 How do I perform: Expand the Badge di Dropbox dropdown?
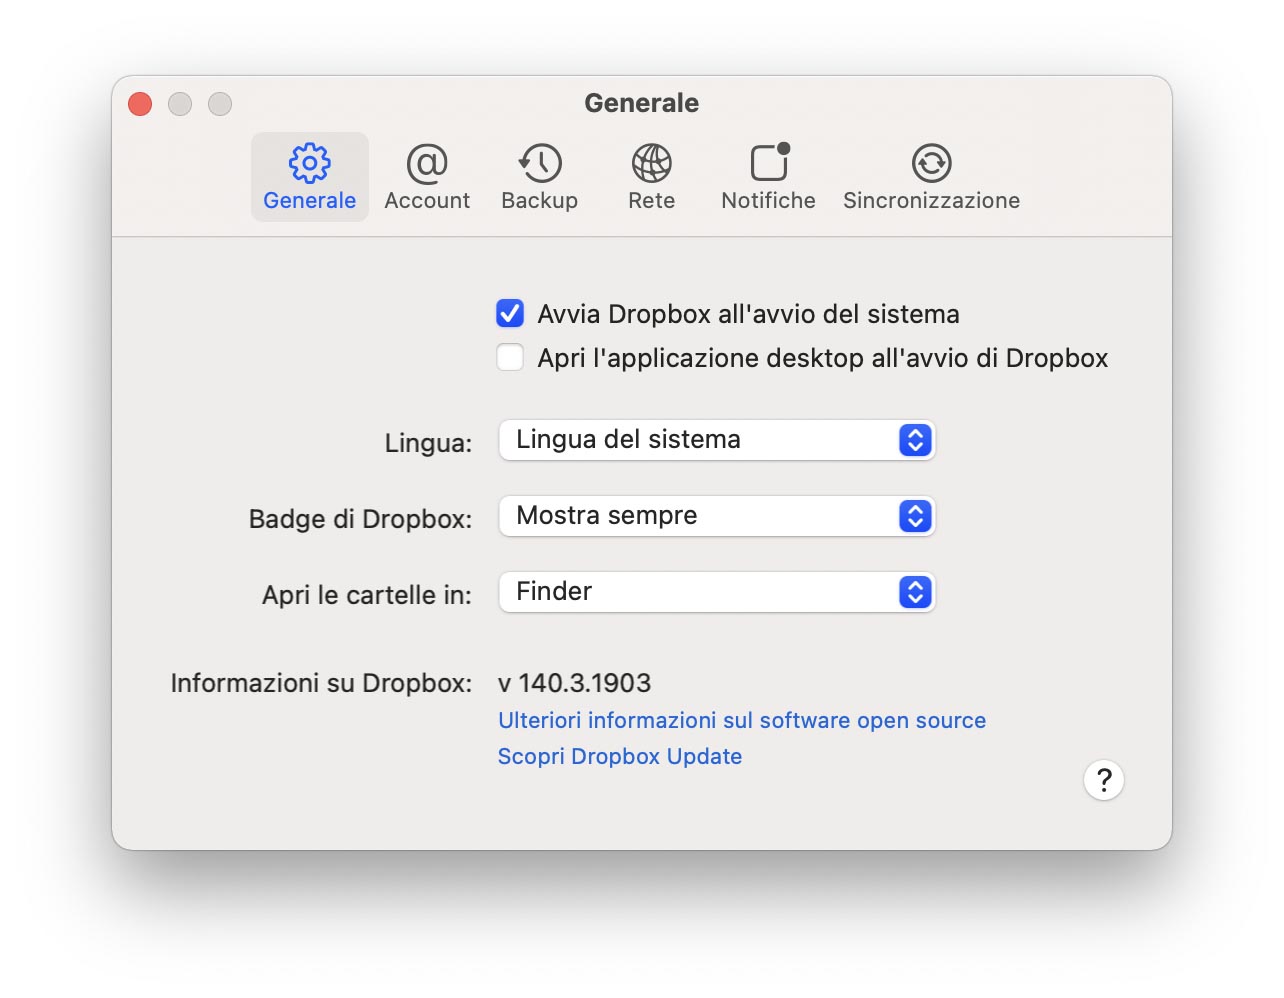[716, 516]
